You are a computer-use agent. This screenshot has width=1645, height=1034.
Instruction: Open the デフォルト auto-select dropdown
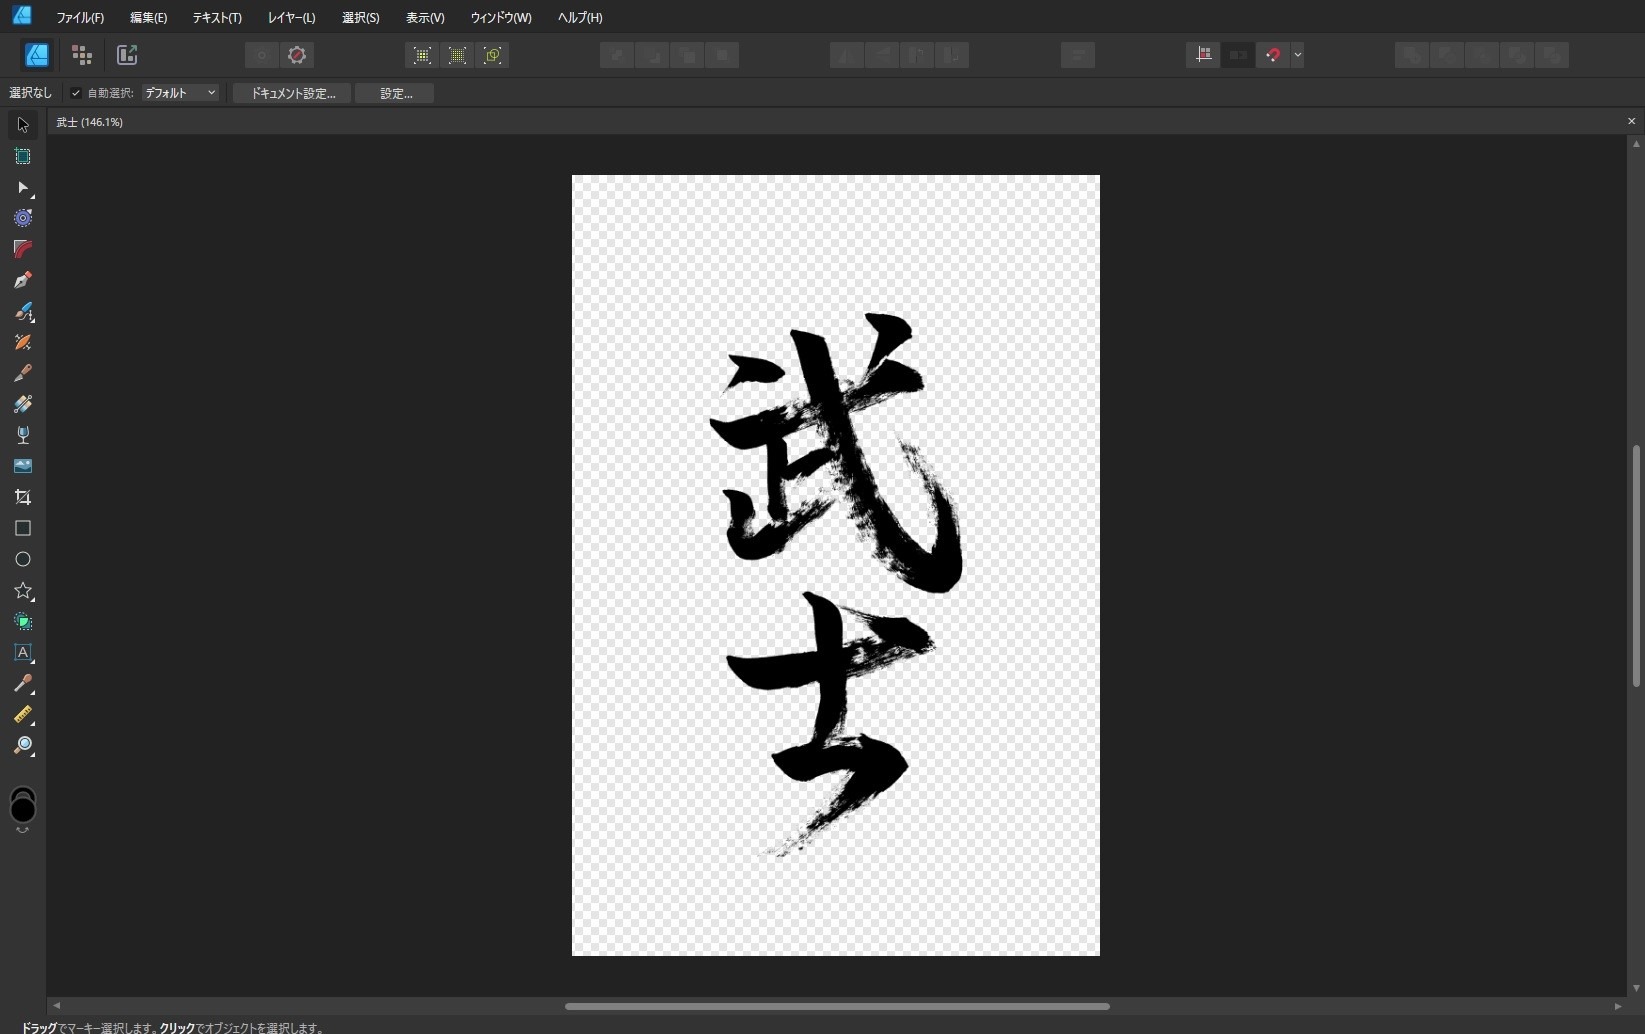pos(180,93)
